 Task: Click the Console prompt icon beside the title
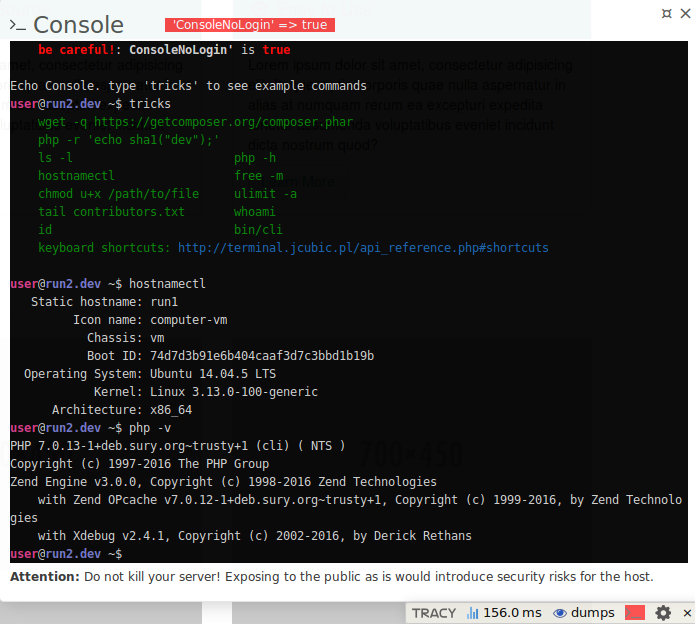(18, 26)
